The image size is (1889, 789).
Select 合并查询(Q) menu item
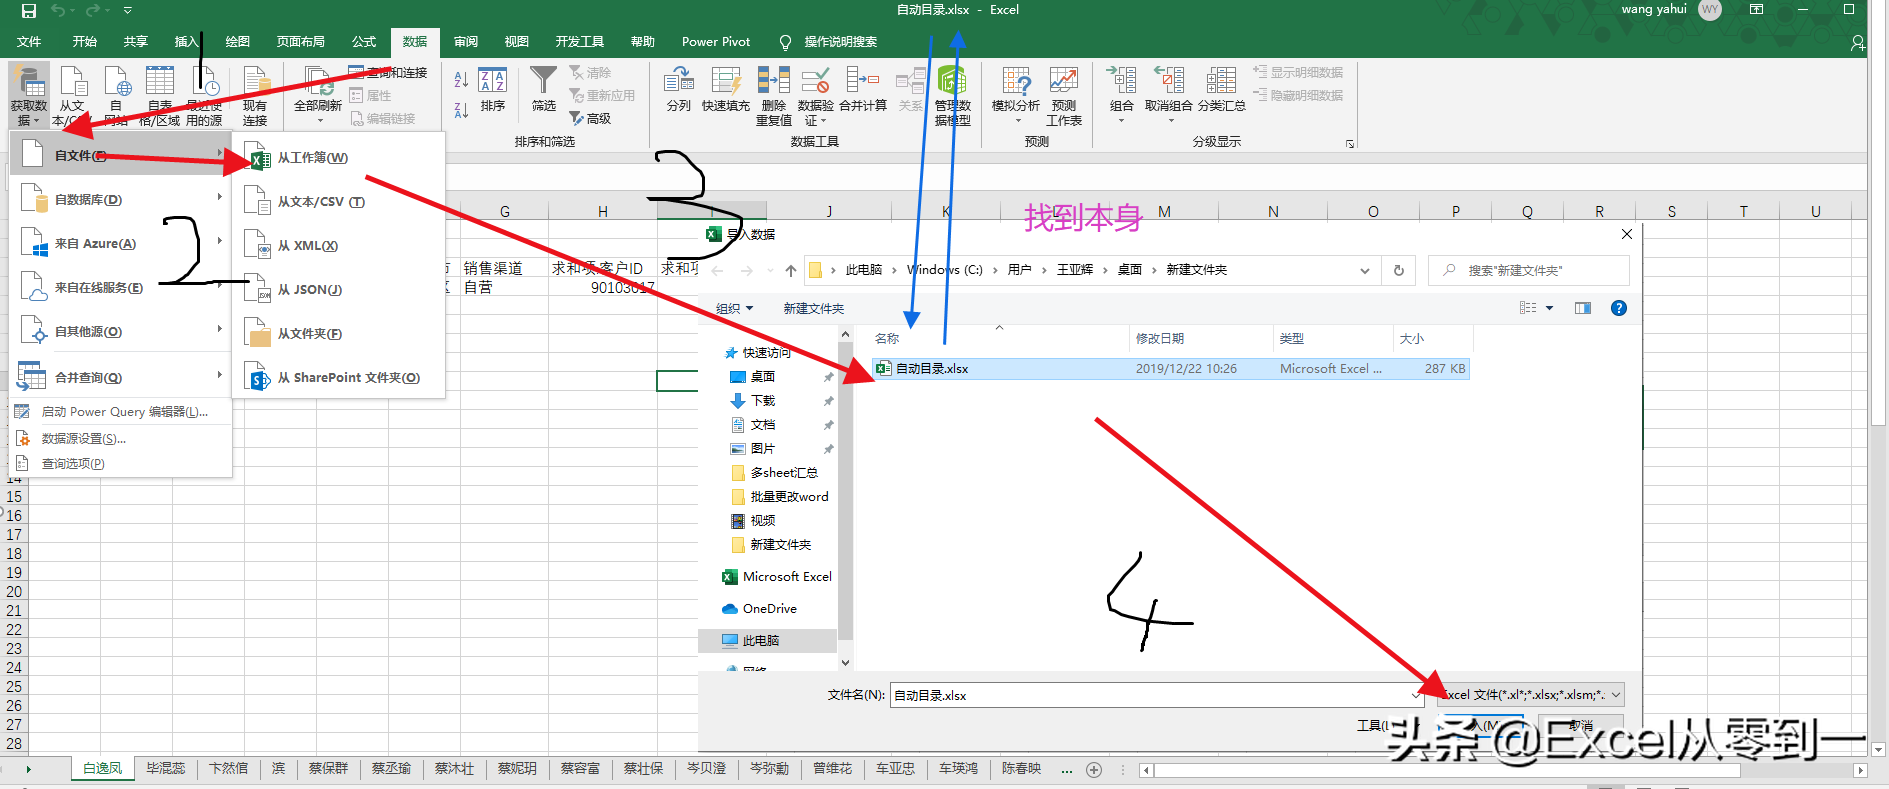(x=121, y=378)
